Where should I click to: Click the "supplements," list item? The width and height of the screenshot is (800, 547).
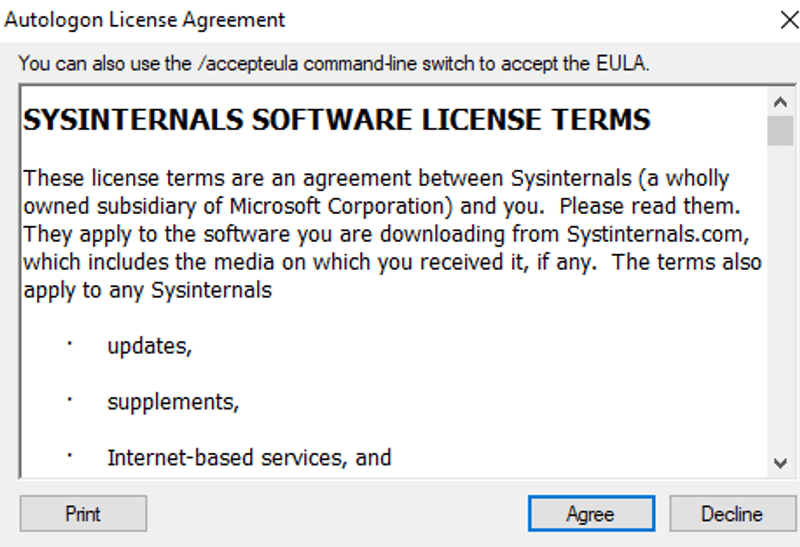[173, 402]
